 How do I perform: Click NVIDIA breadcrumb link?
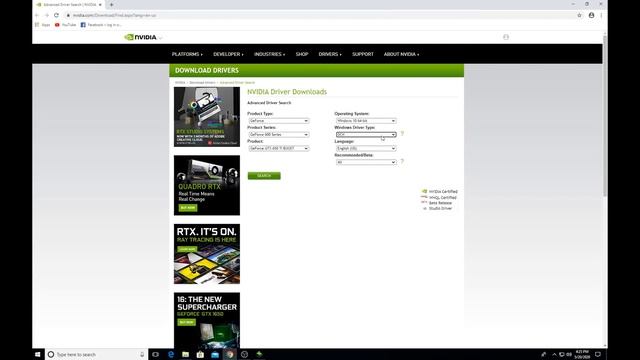pos(180,82)
